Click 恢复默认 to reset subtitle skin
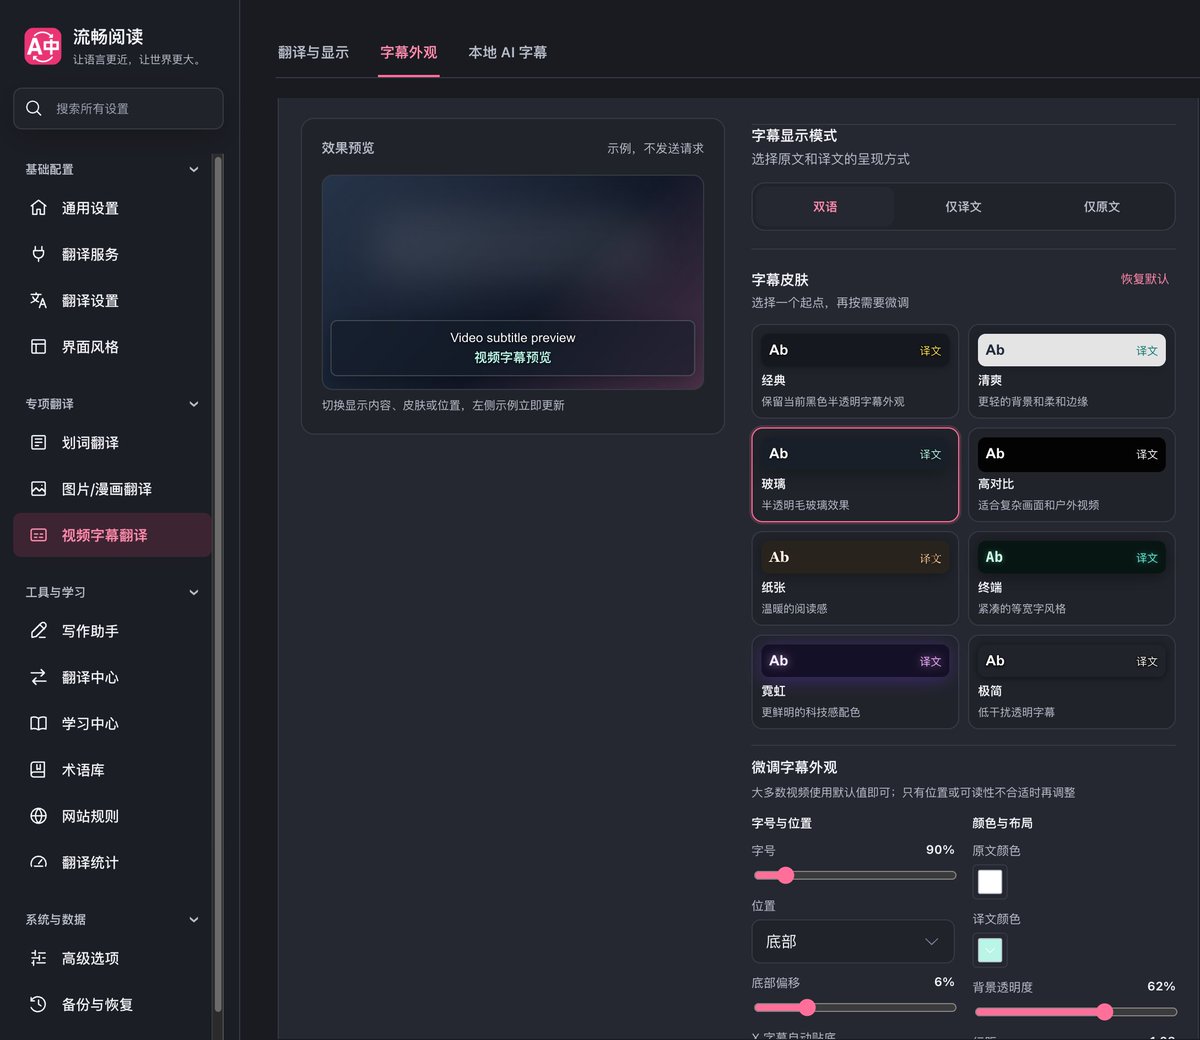Image resolution: width=1200 pixels, height=1040 pixels. click(x=1144, y=279)
